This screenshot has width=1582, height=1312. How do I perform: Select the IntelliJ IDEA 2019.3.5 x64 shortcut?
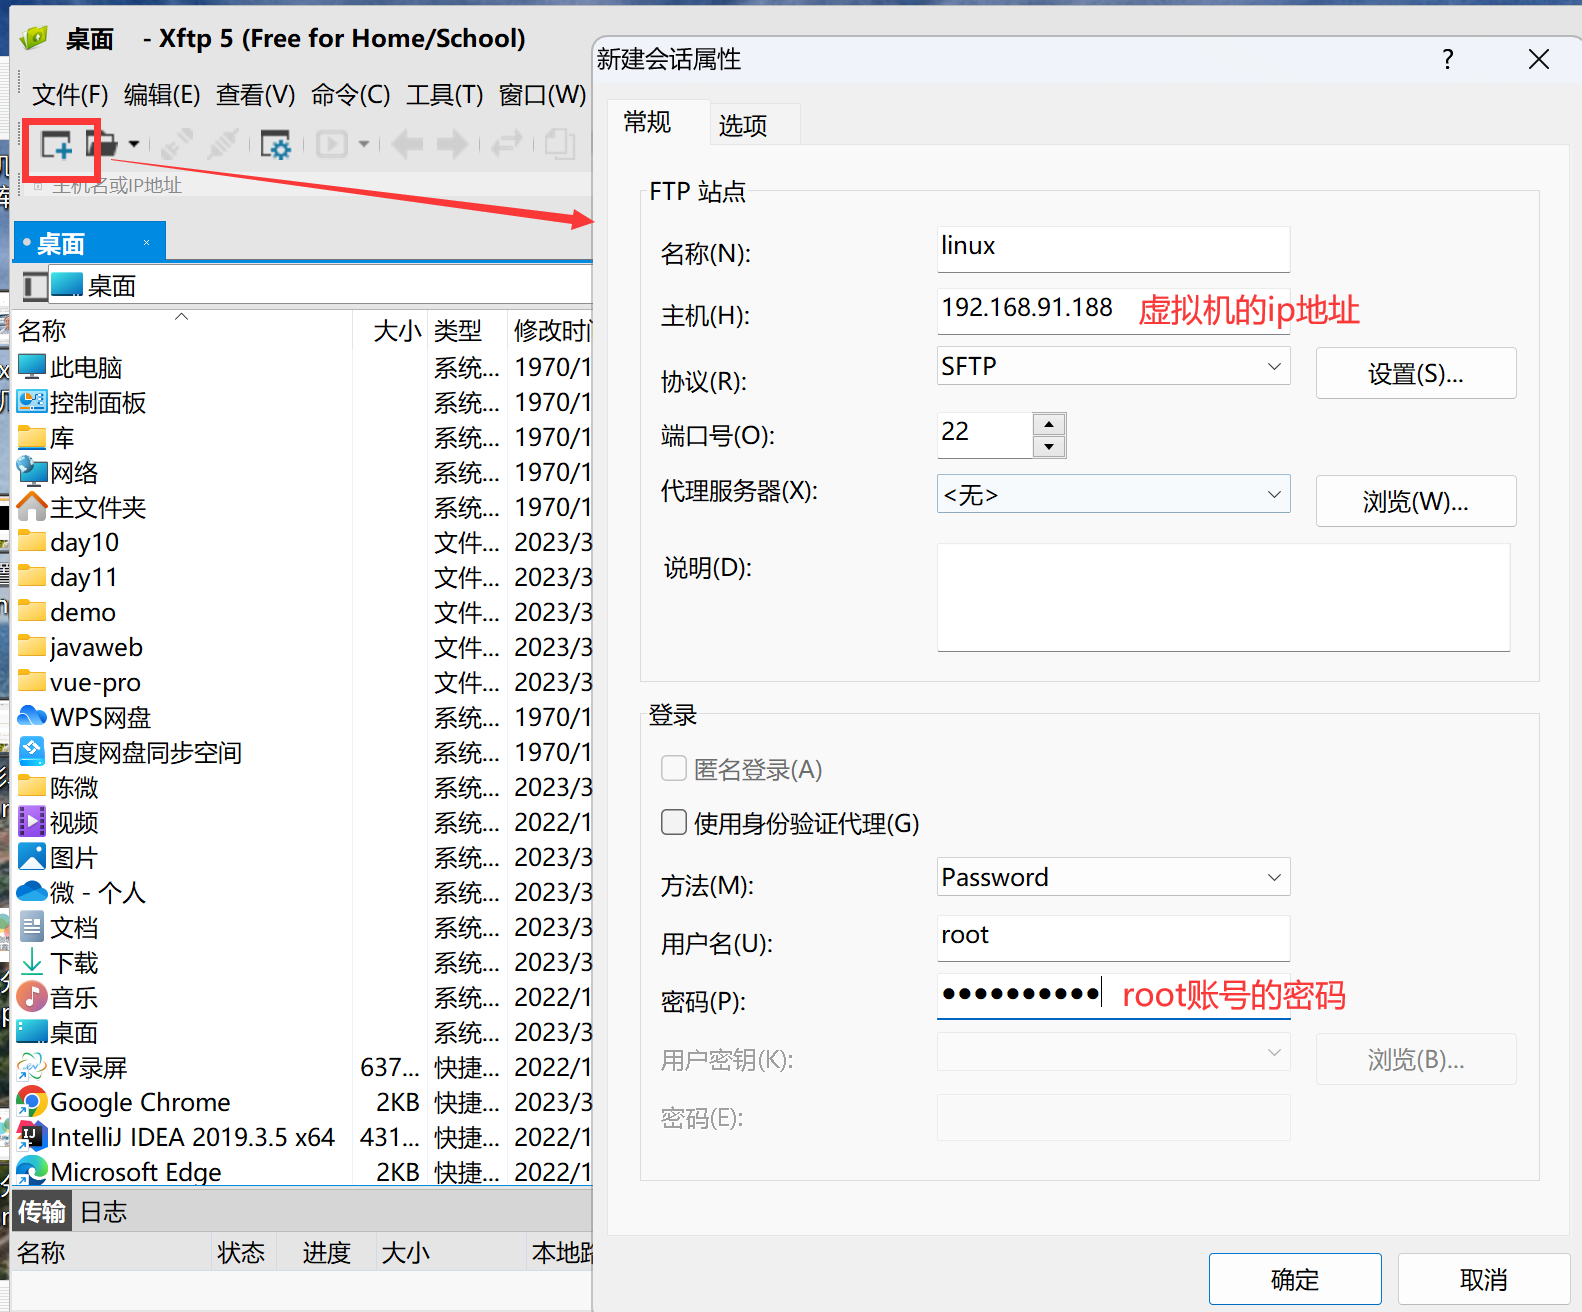pyautogui.click(x=176, y=1137)
